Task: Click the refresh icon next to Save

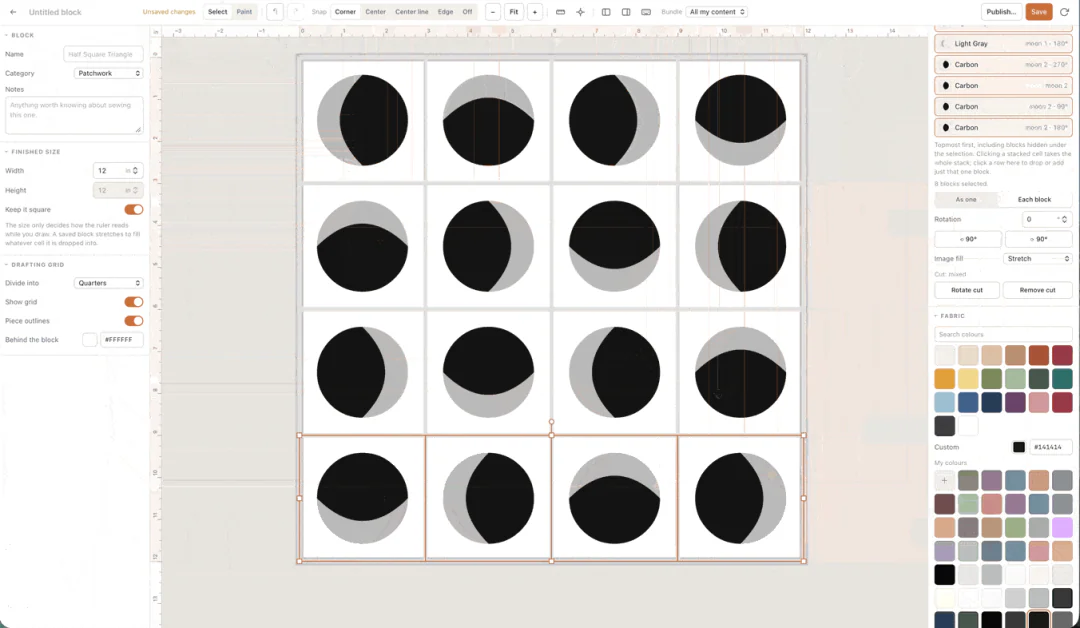Action: pos(1064,12)
